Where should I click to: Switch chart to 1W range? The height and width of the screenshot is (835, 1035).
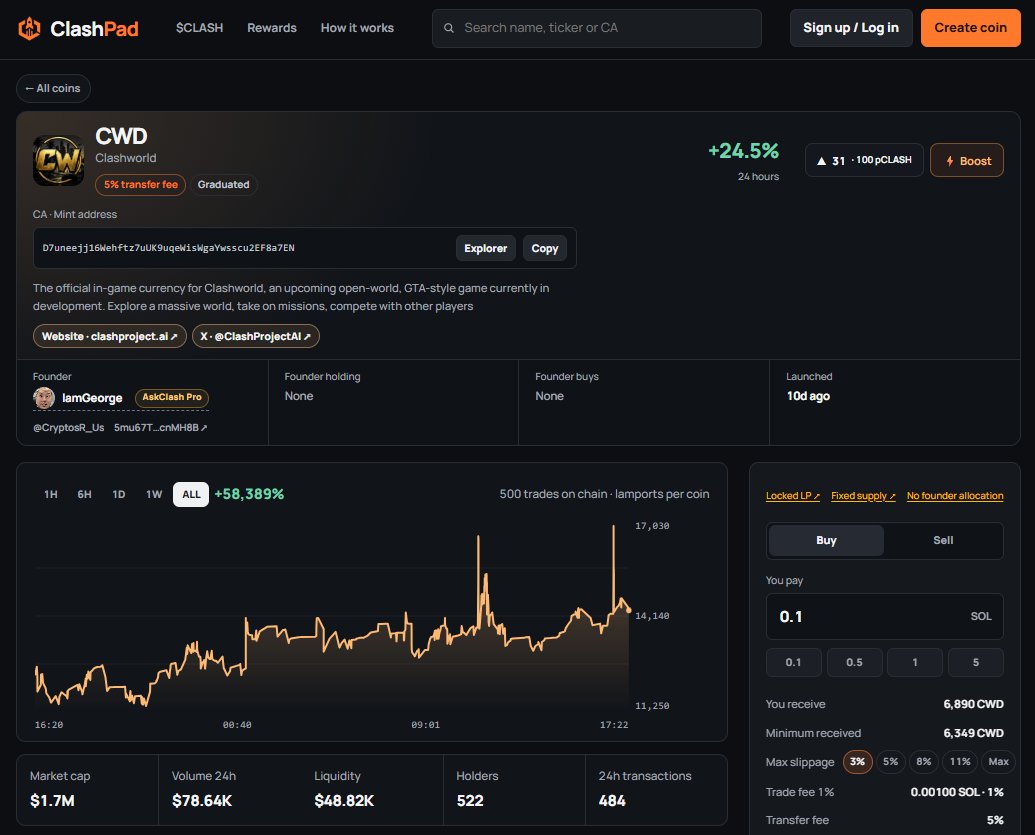click(x=154, y=494)
